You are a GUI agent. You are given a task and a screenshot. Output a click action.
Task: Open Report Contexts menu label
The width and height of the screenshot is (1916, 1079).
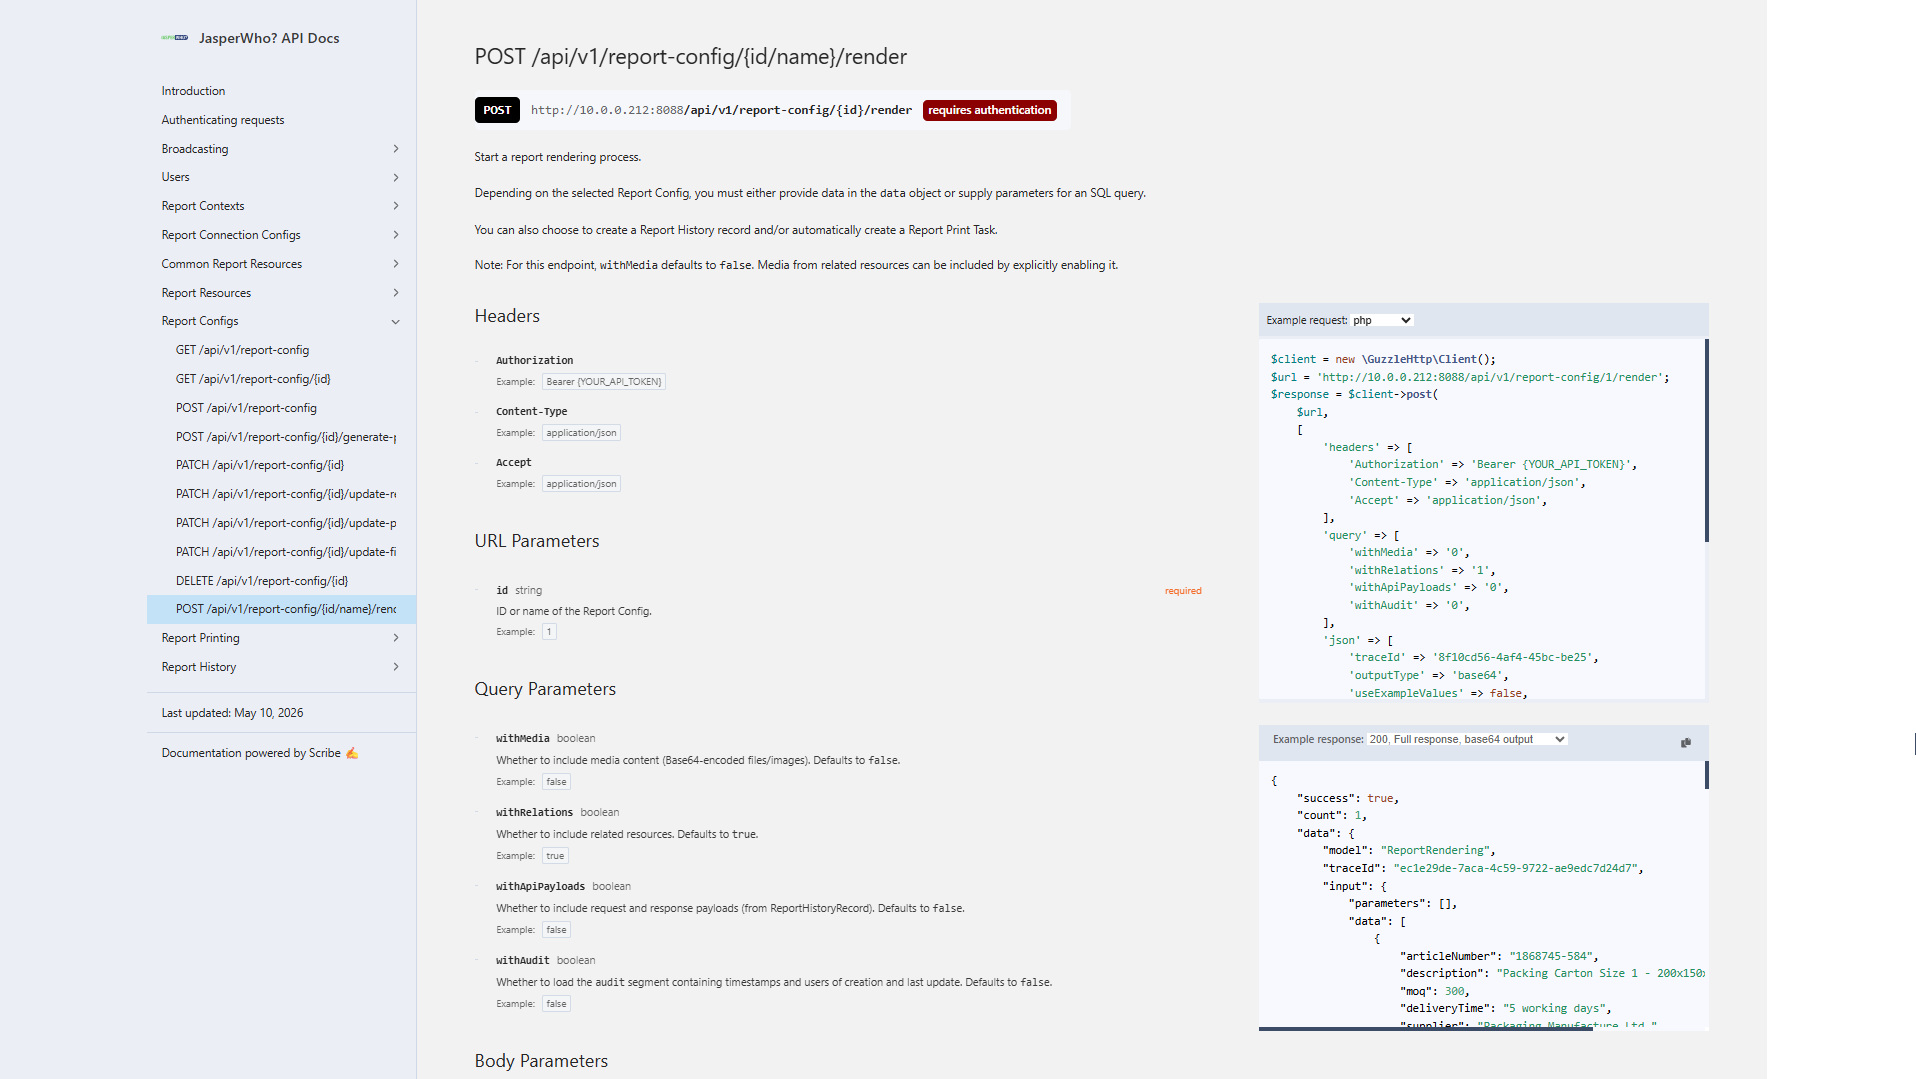pos(203,206)
